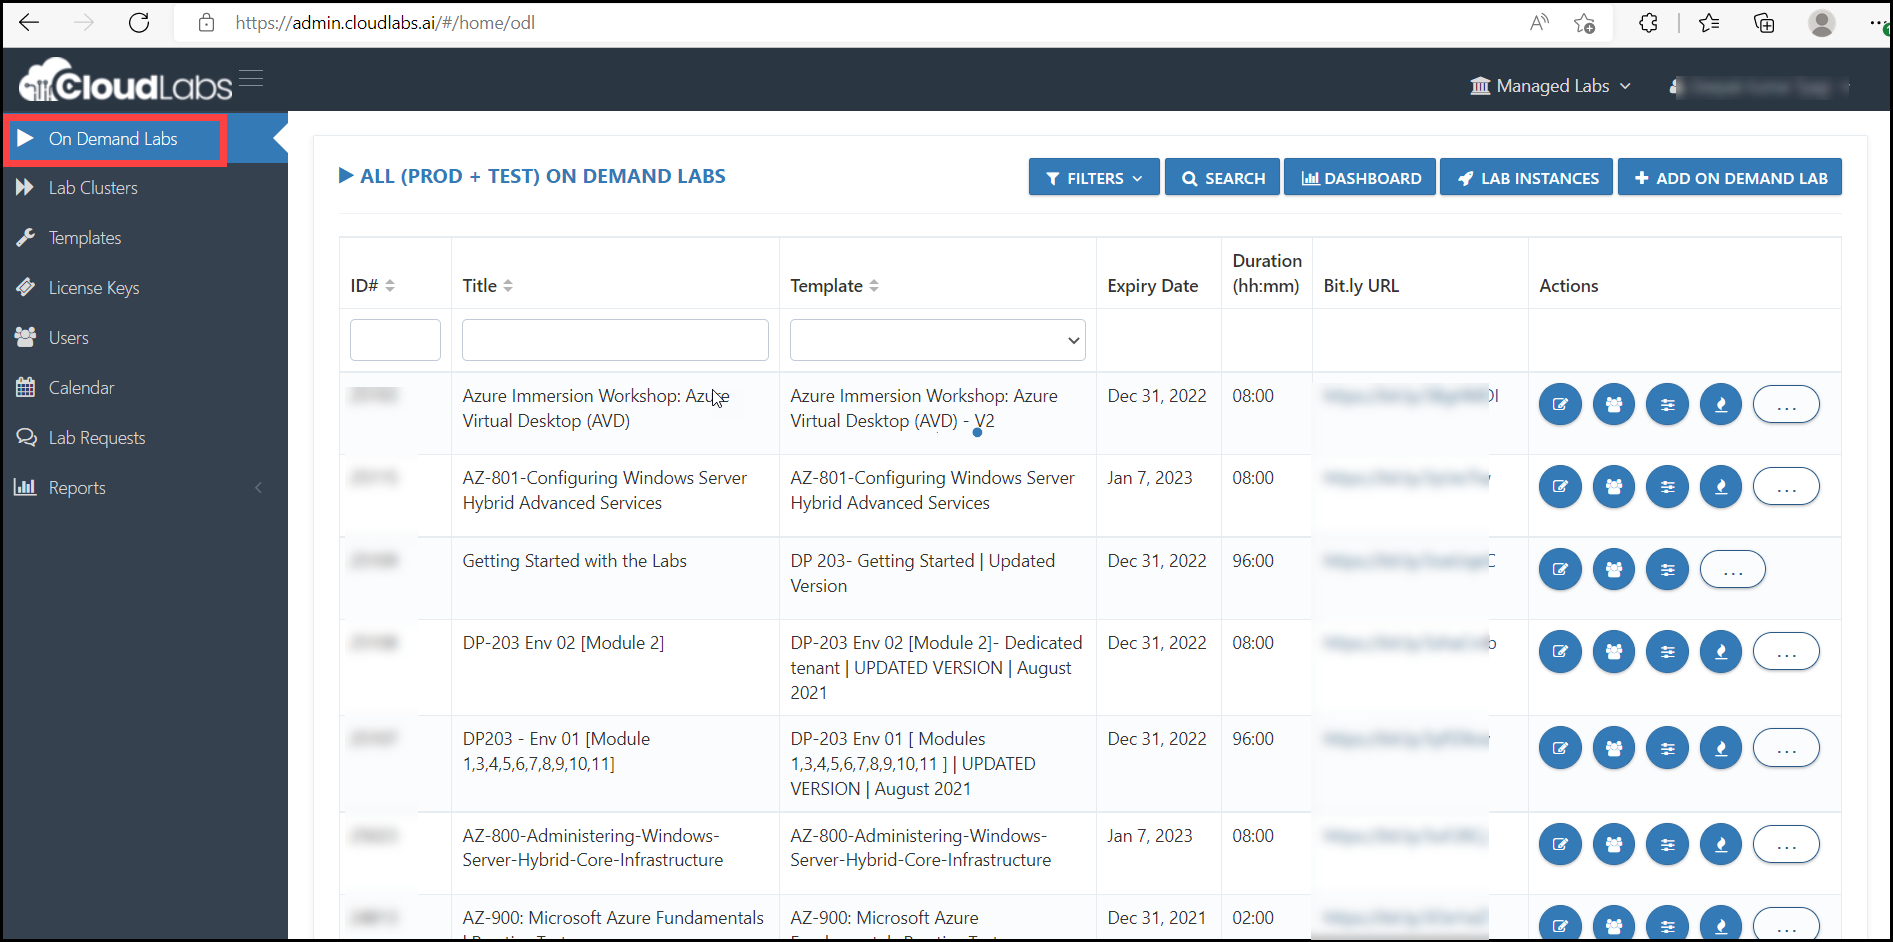Open settings sliders for DP203 - Env 01
Viewport: 1893px width, 942px height.
point(1668,748)
